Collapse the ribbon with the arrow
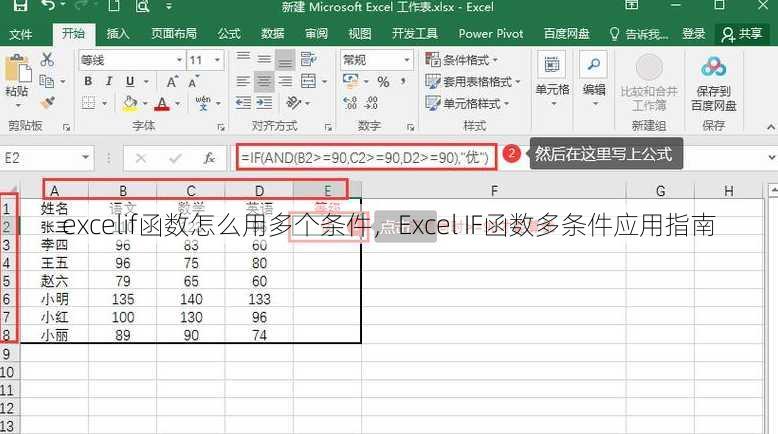This screenshot has height=434, width=778. pos(771,127)
